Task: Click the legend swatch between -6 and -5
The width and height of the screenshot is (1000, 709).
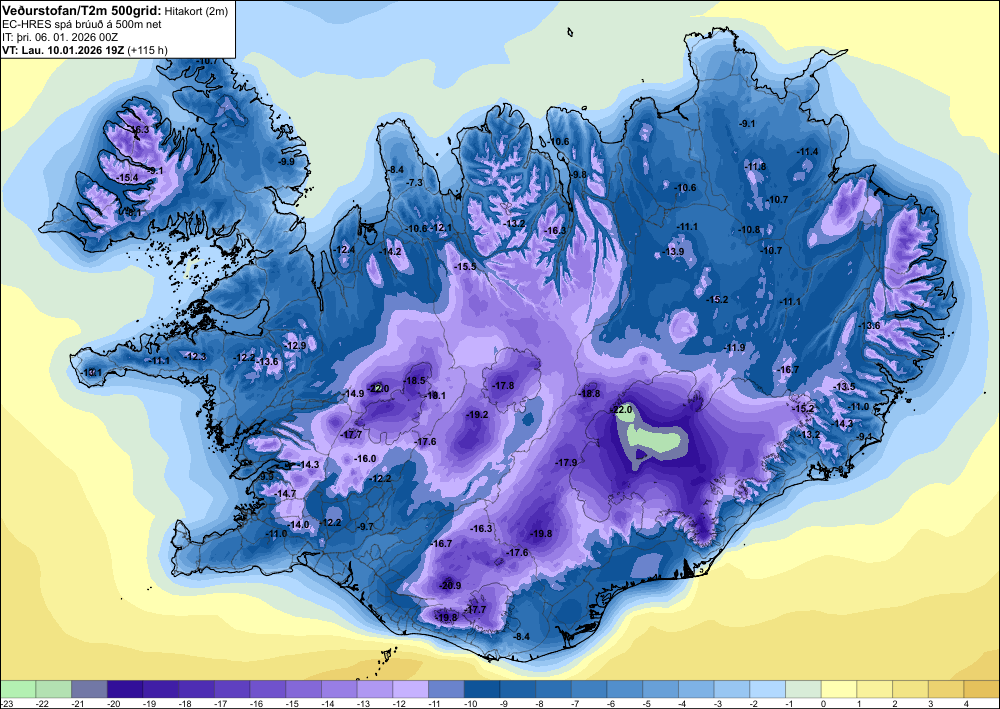Action: pos(625,689)
